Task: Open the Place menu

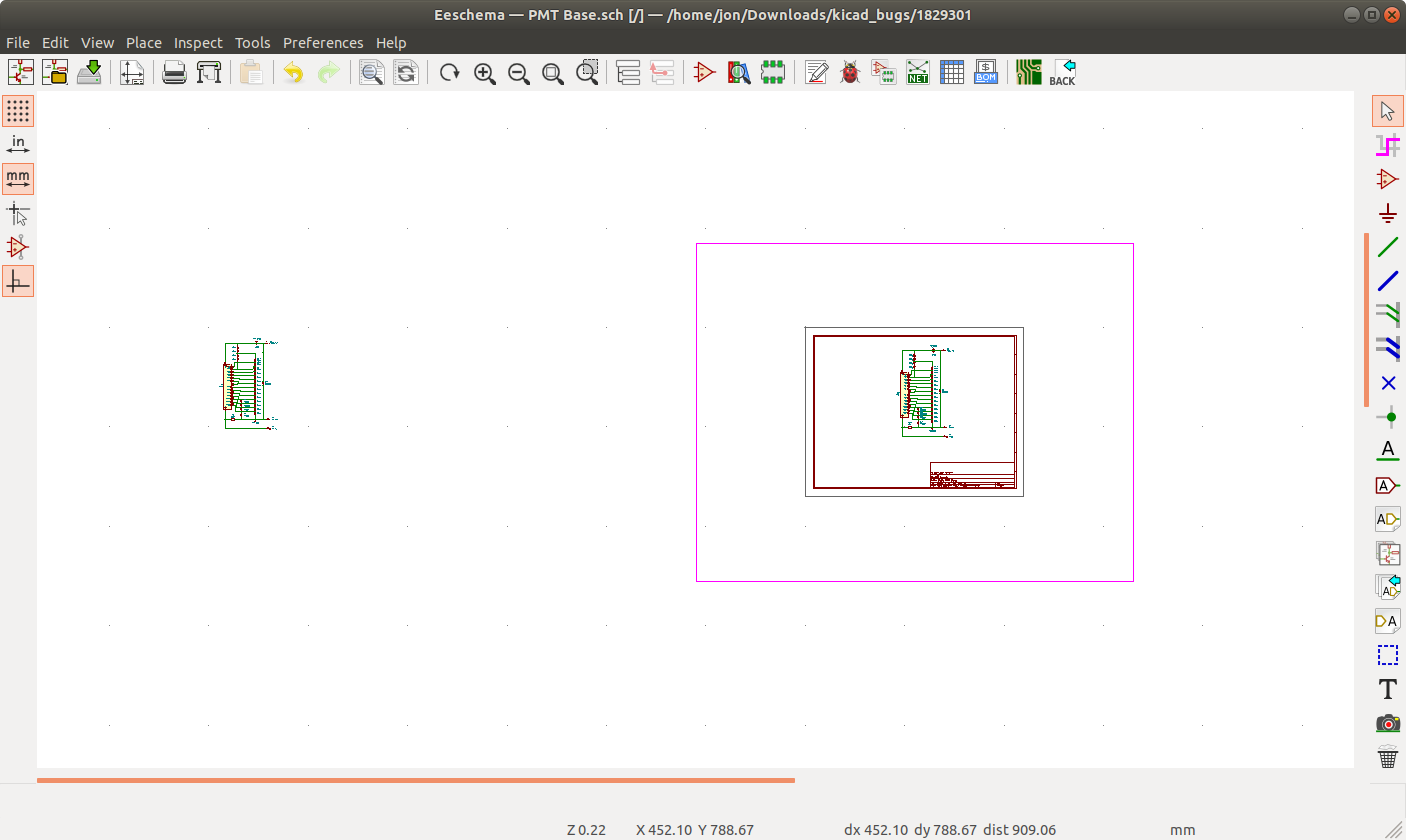Action: (144, 43)
